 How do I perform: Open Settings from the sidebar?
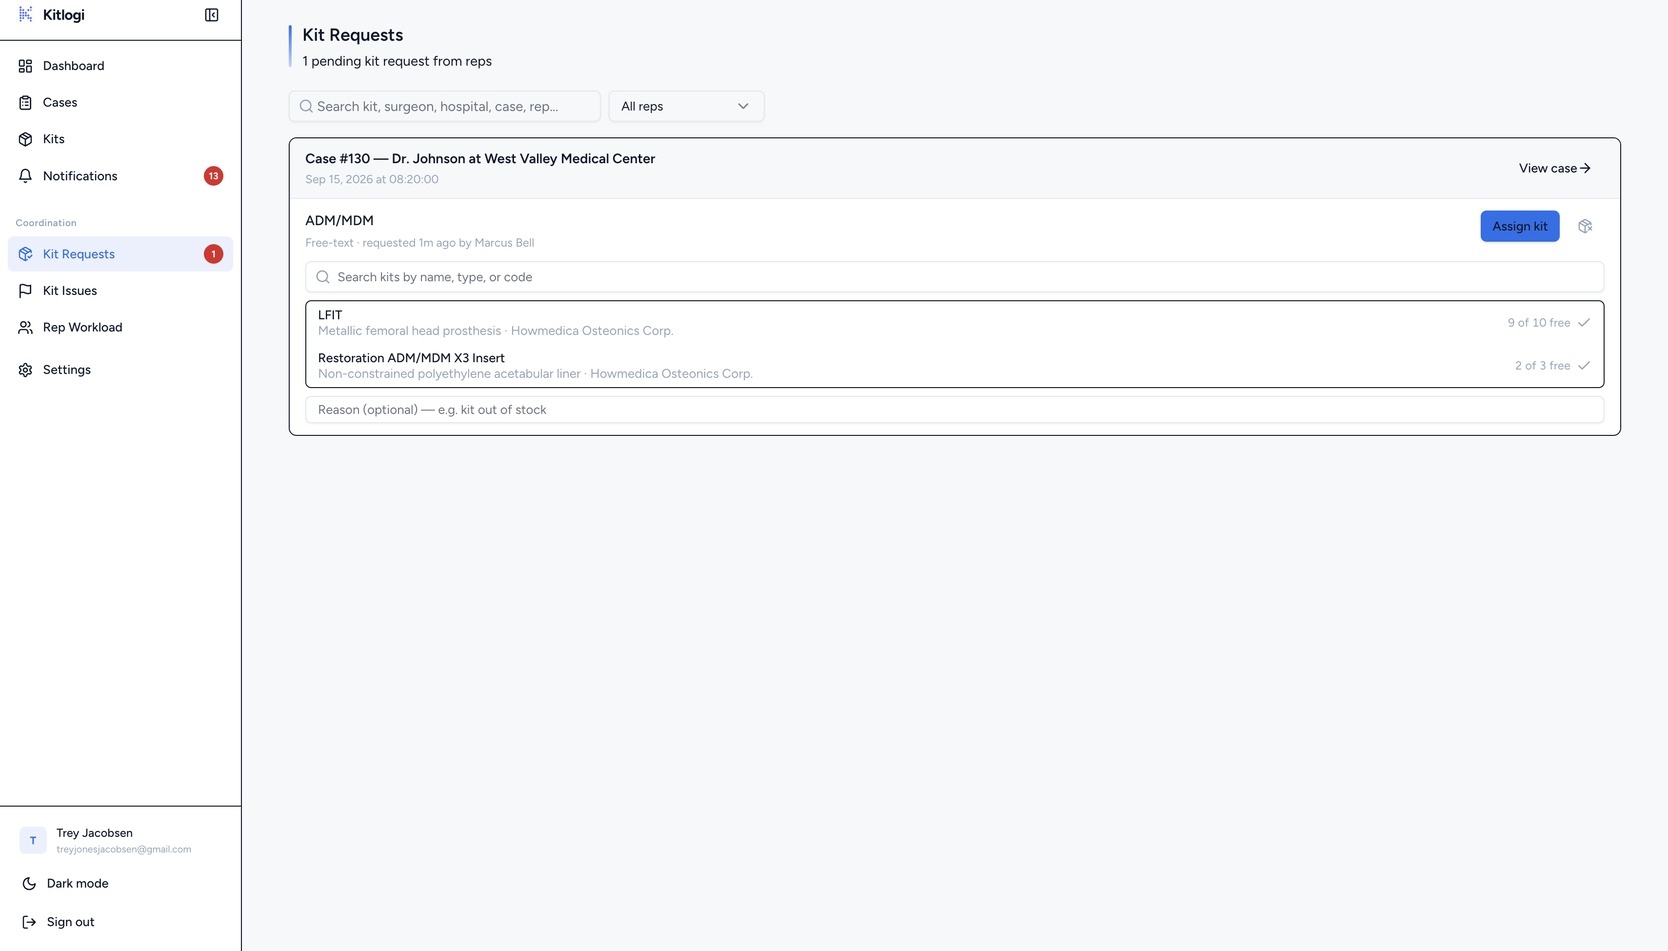(120, 370)
